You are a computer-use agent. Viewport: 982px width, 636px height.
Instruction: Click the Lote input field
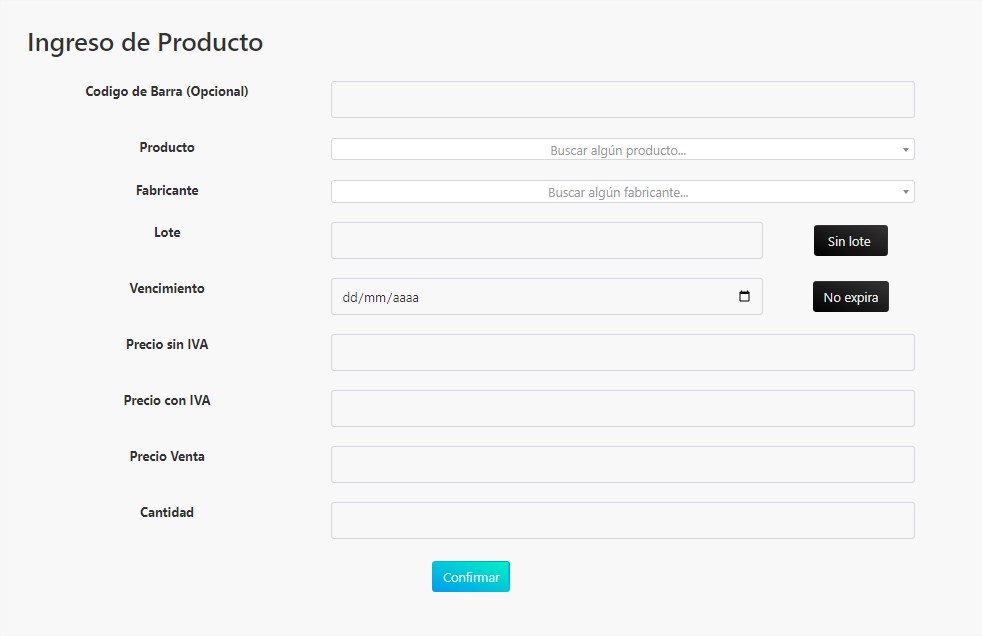click(x=547, y=240)
